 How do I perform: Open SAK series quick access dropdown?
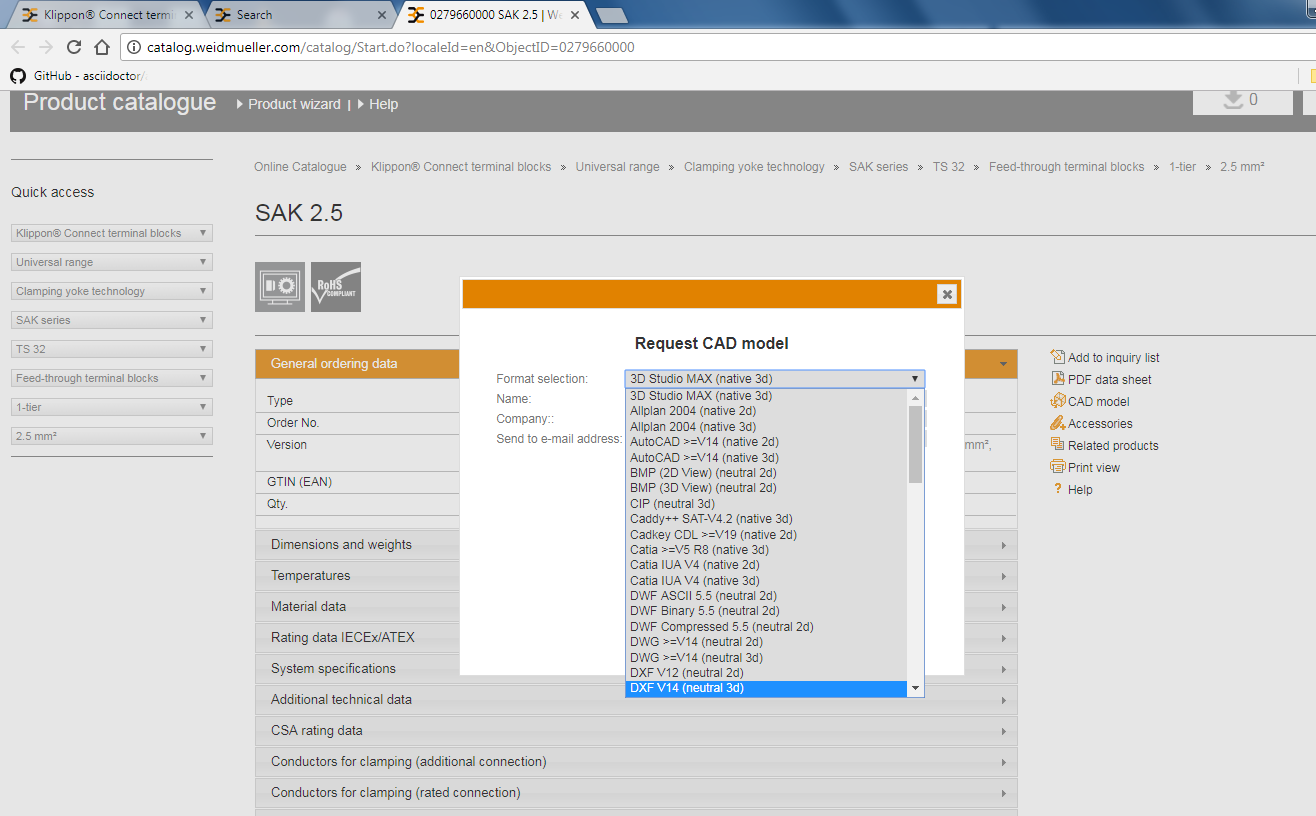tap(112, 320)
